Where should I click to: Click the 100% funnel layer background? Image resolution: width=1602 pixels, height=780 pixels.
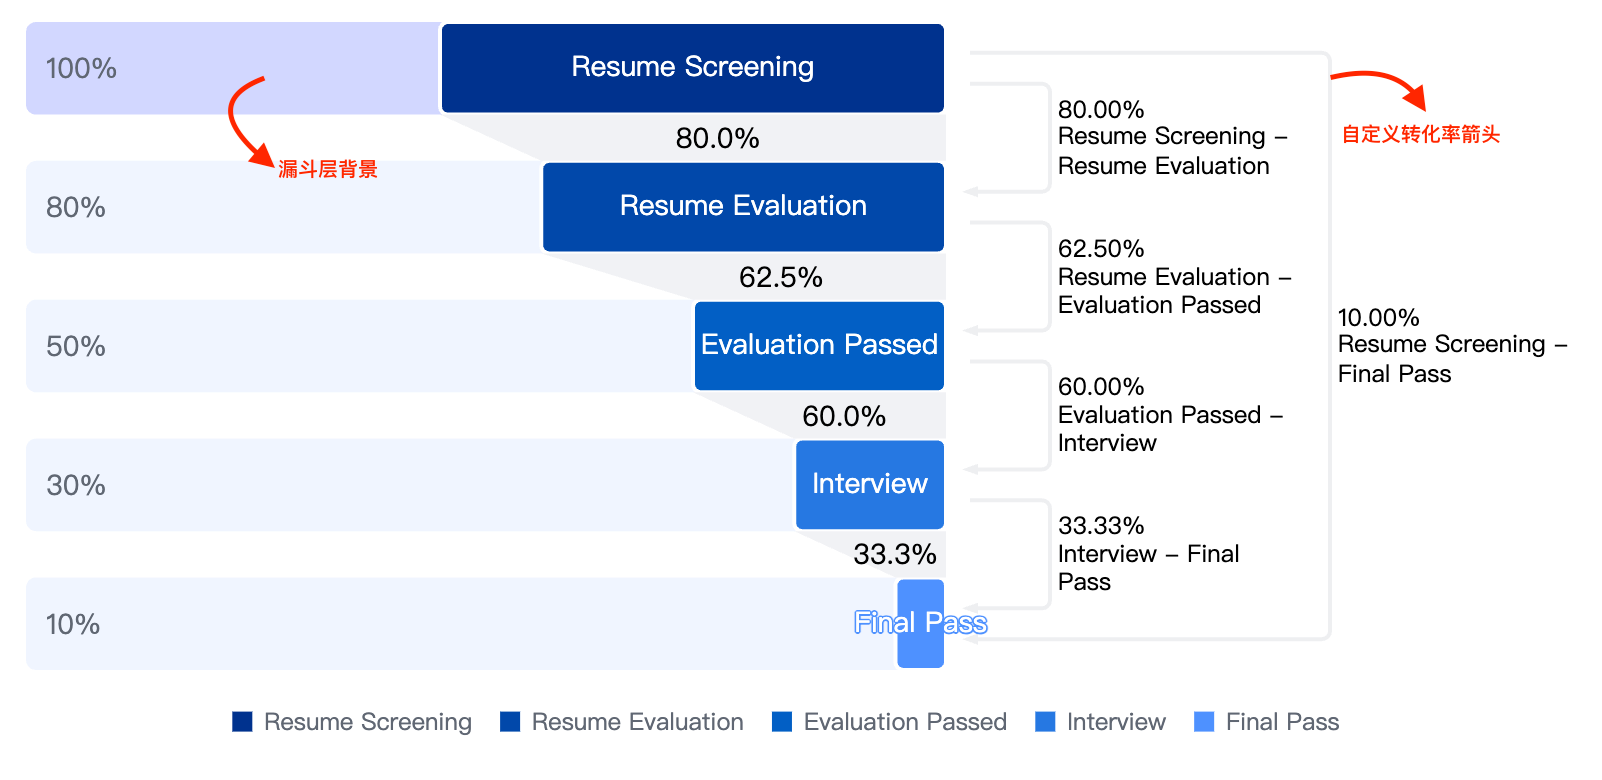point(233,68)
